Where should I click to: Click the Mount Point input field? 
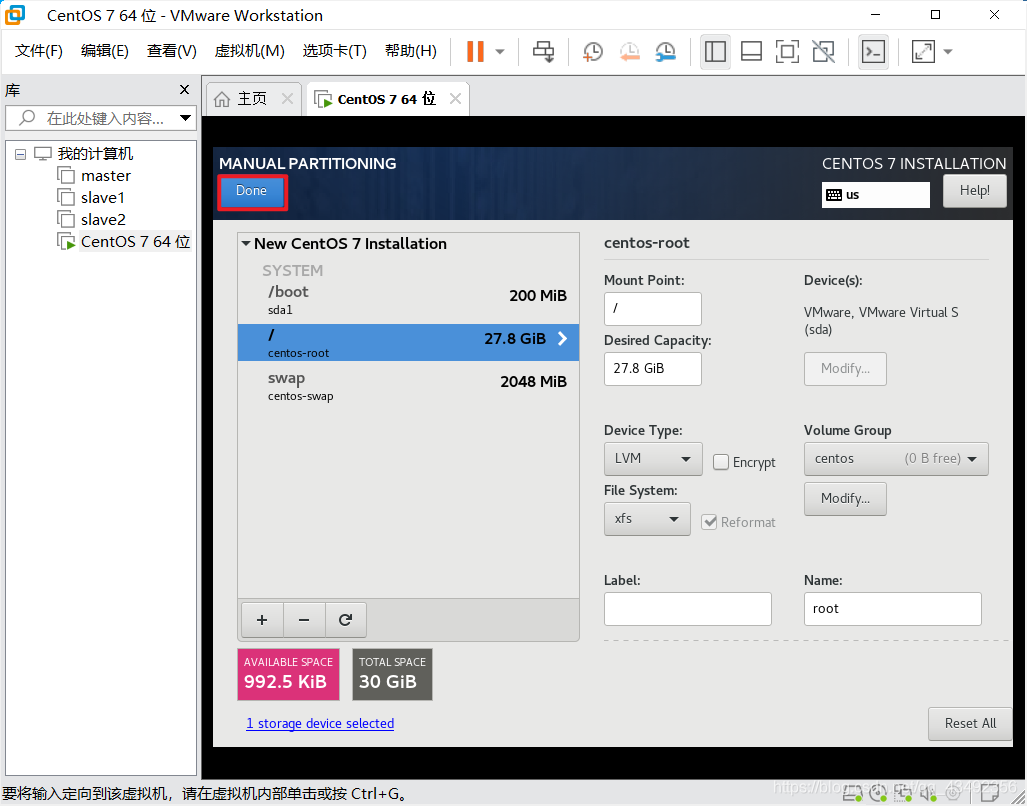[652, 308]
